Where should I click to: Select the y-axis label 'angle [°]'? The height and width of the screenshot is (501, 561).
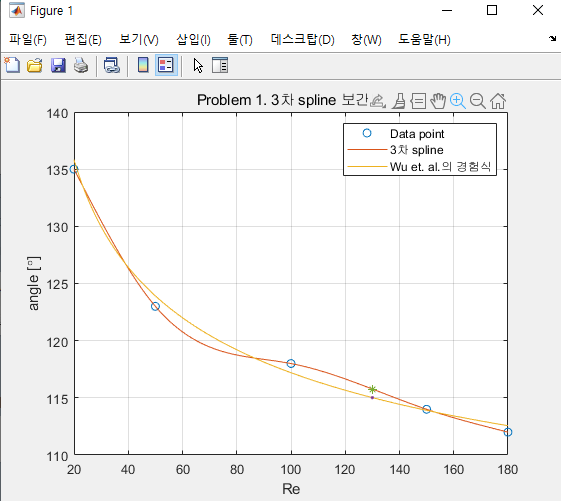pyautogui.click(x=34, y=283)
